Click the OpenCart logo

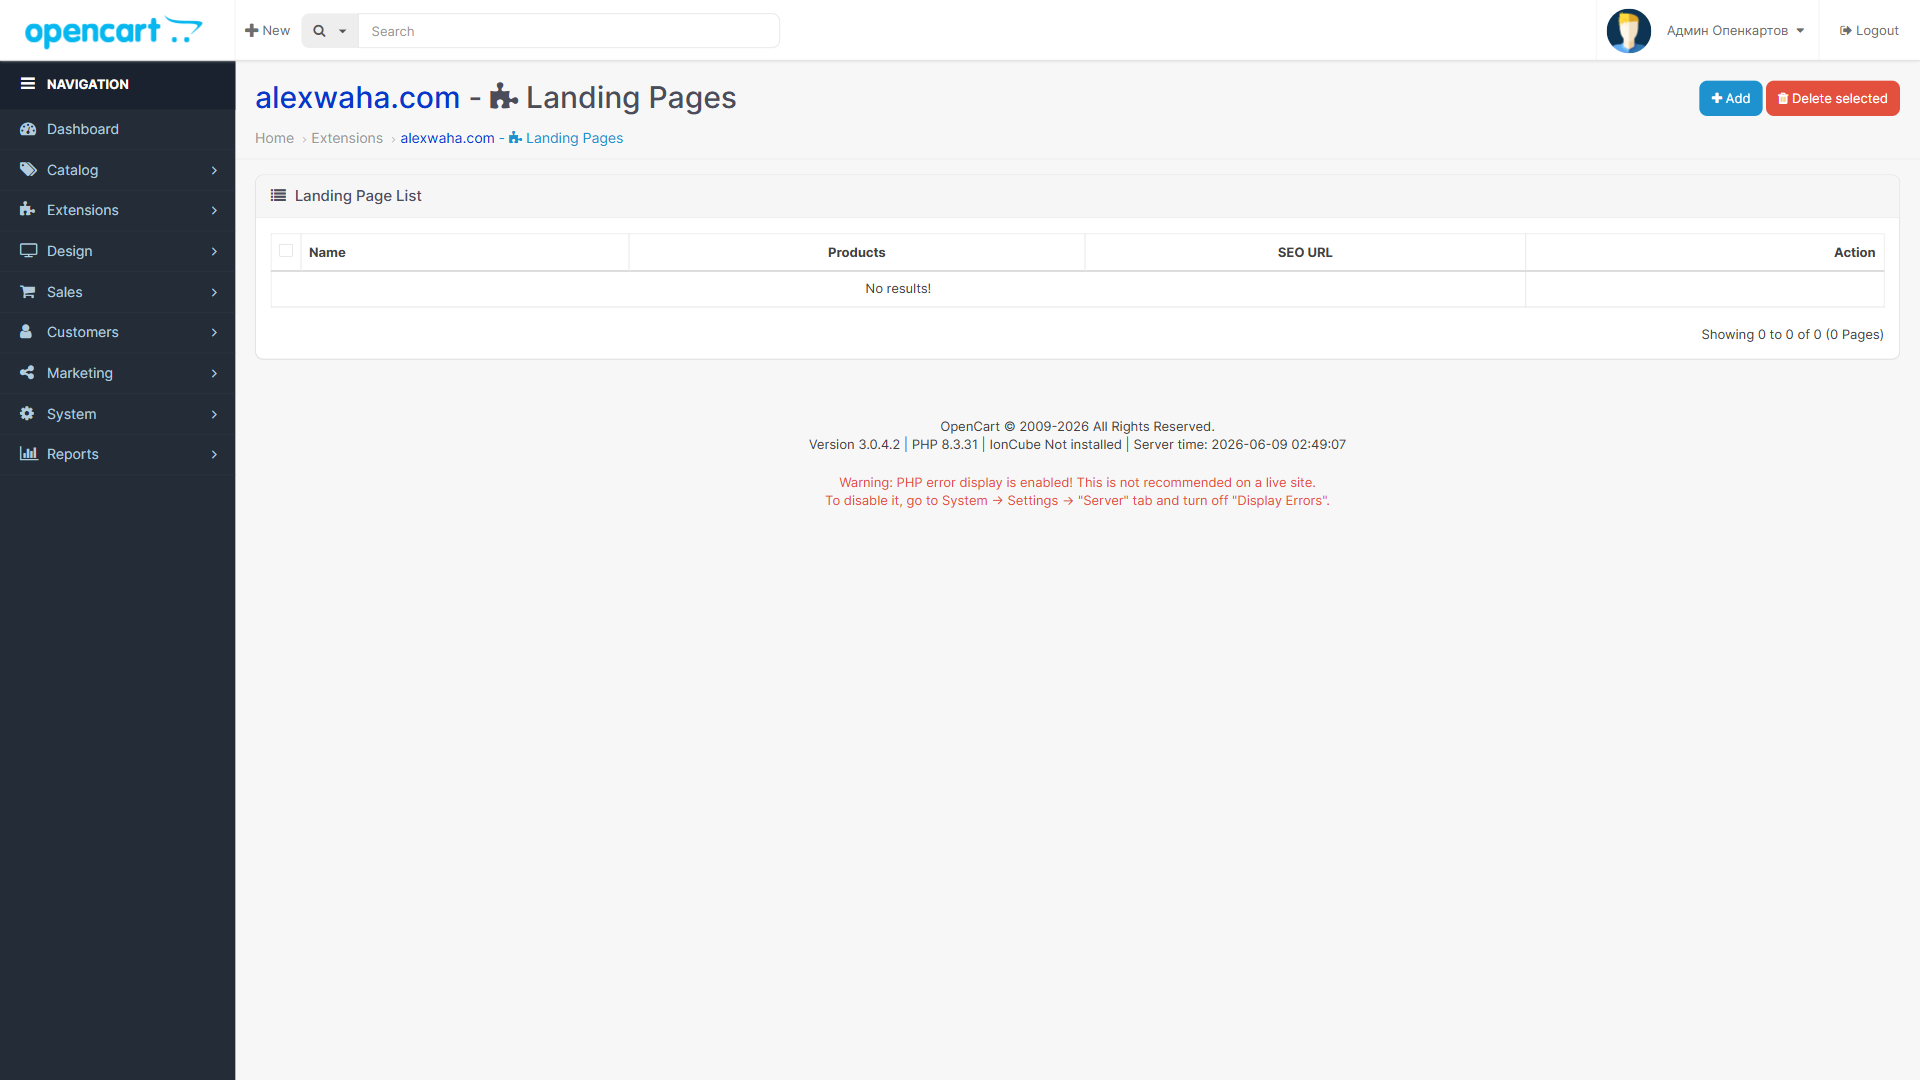[113, 31]
